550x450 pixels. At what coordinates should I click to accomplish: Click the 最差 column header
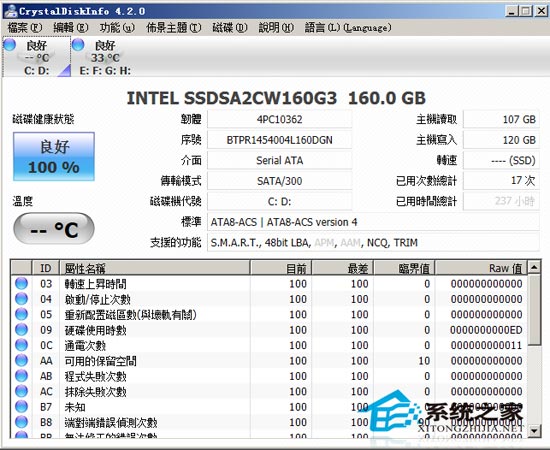pos(343,268)
